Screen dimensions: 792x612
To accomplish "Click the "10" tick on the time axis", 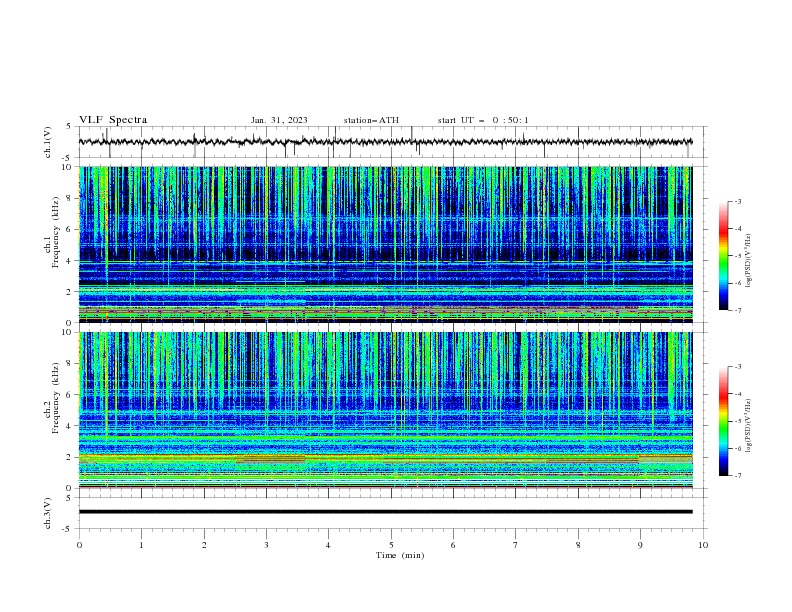I will pyautogui.click(x=703, y=545).
